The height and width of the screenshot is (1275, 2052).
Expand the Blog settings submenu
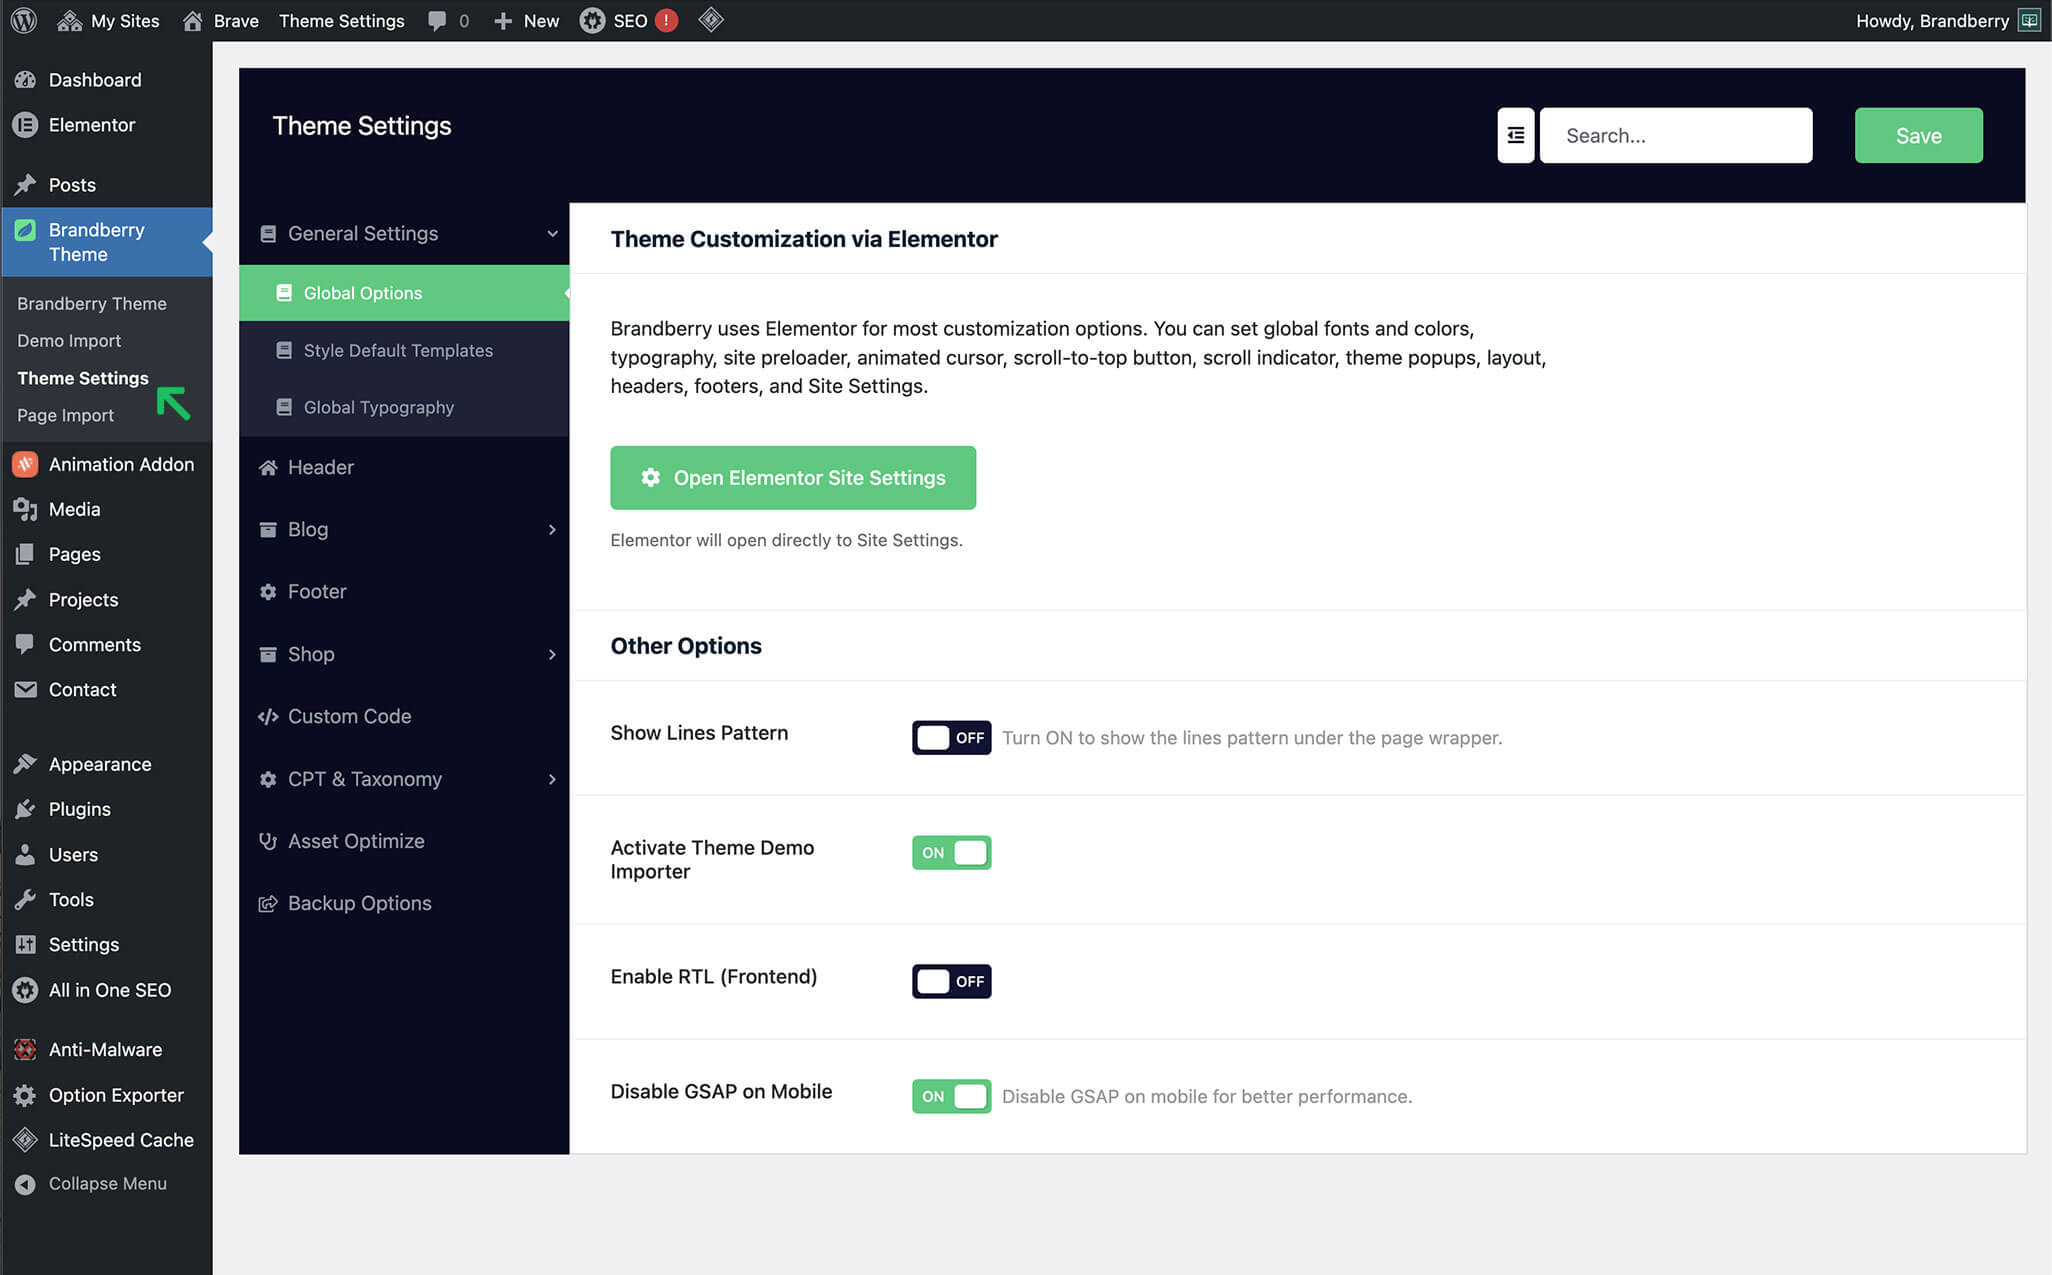(x=552, y=530)
